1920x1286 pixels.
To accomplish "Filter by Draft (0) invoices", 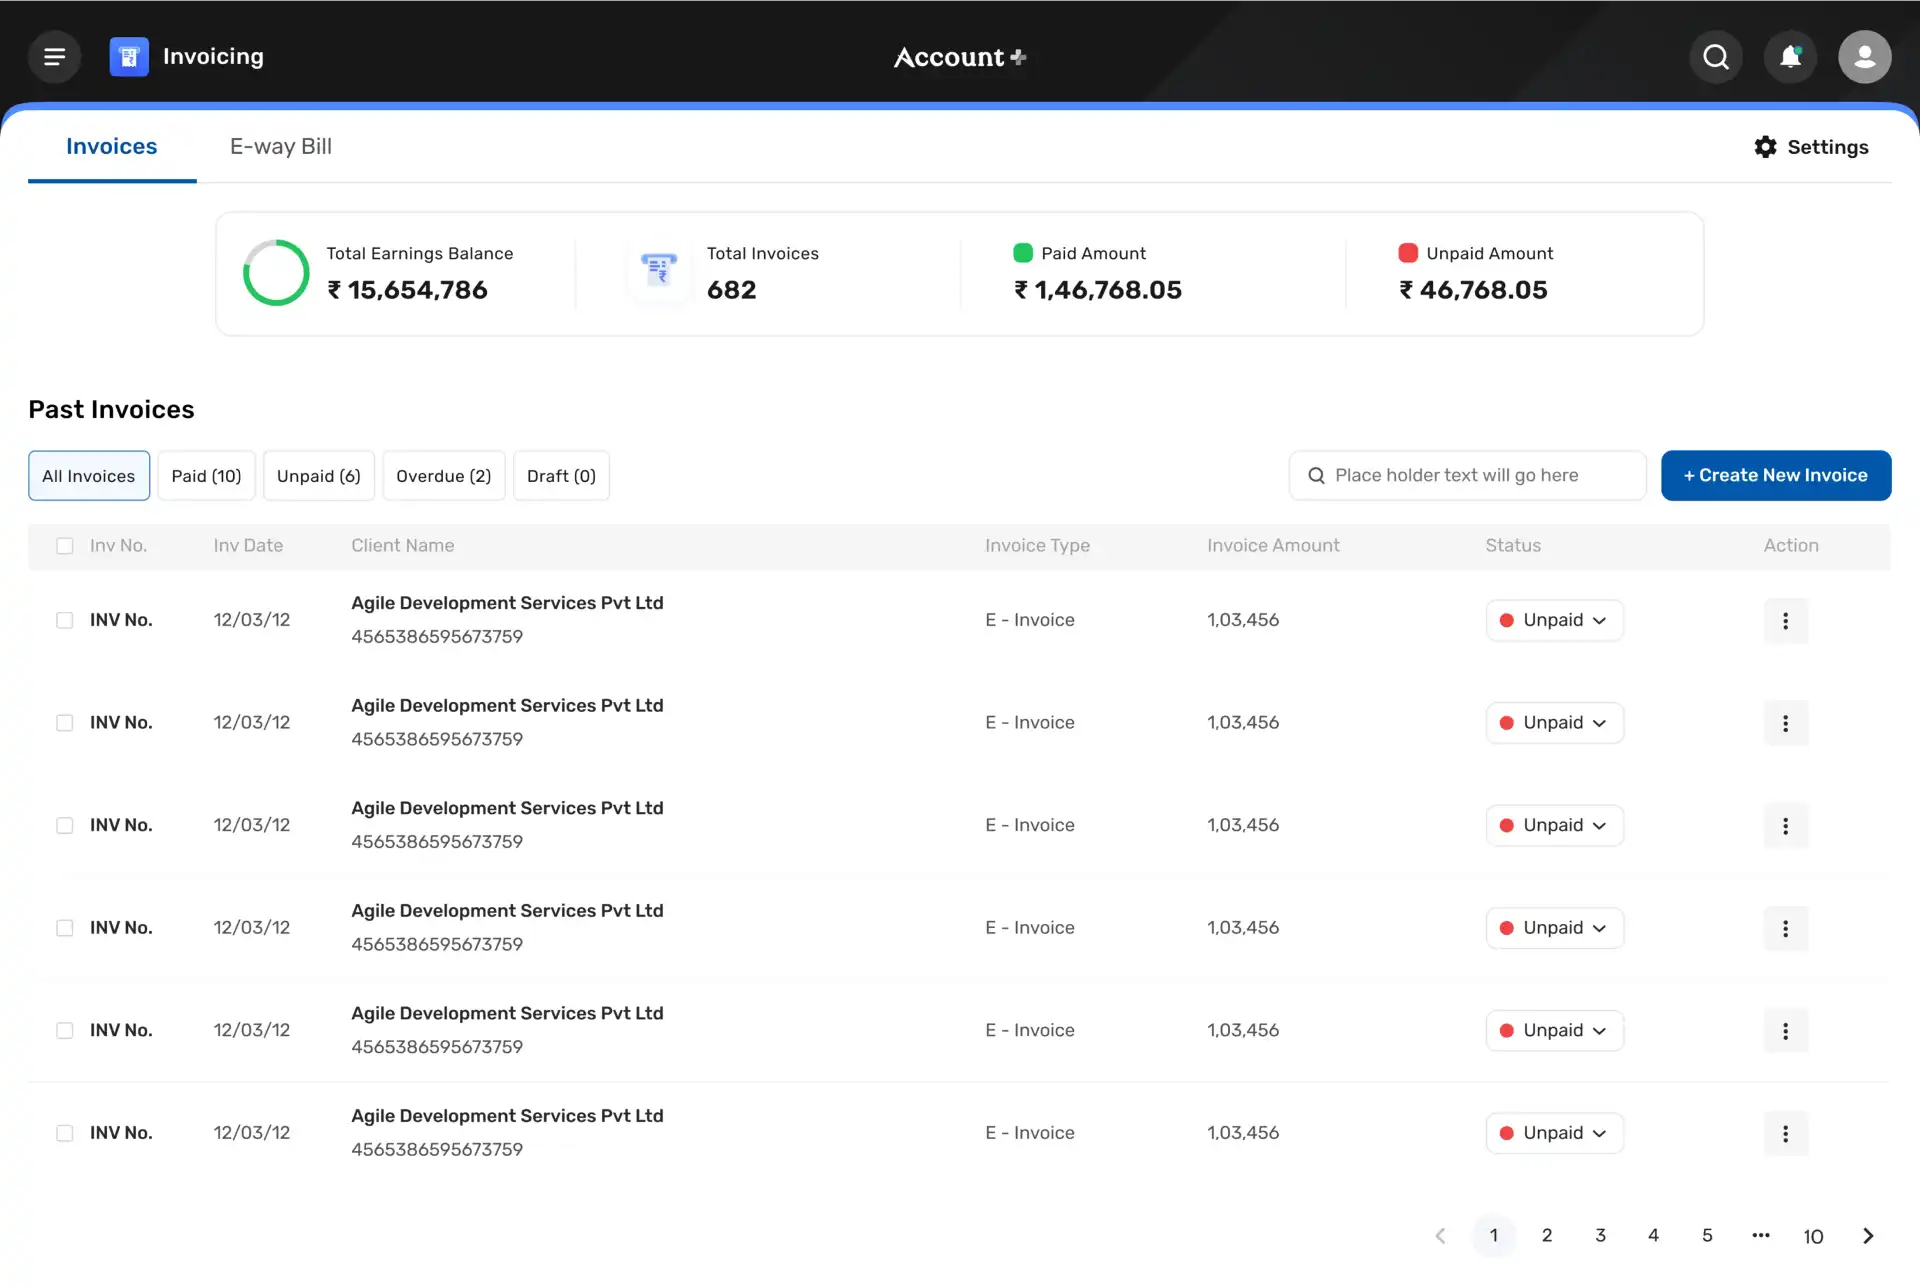I will (561, 476).
